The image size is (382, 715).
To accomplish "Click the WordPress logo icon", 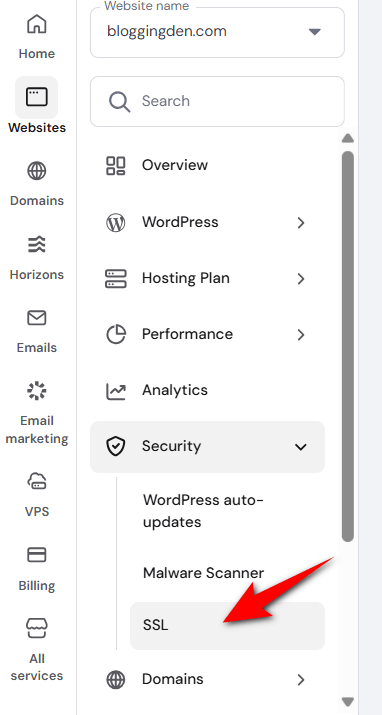I will click(x=115, y=223).
